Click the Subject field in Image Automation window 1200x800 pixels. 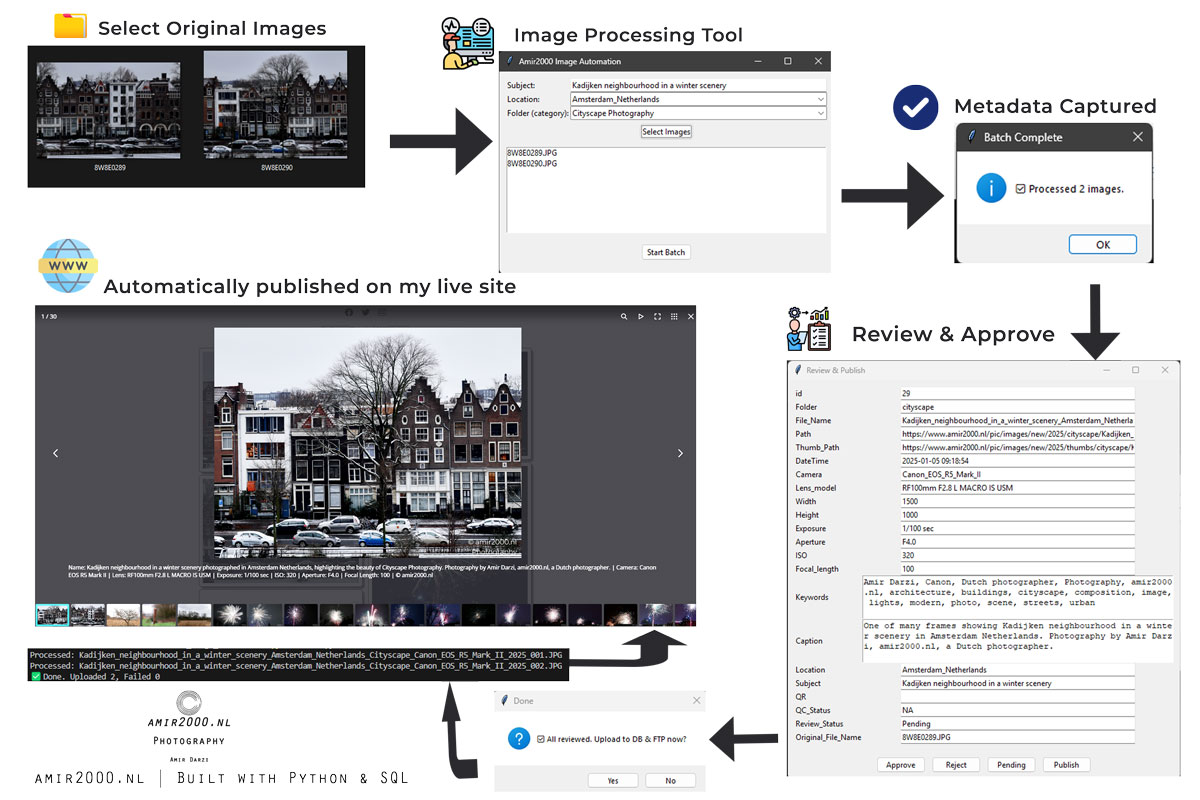click(x=698, y=85)
